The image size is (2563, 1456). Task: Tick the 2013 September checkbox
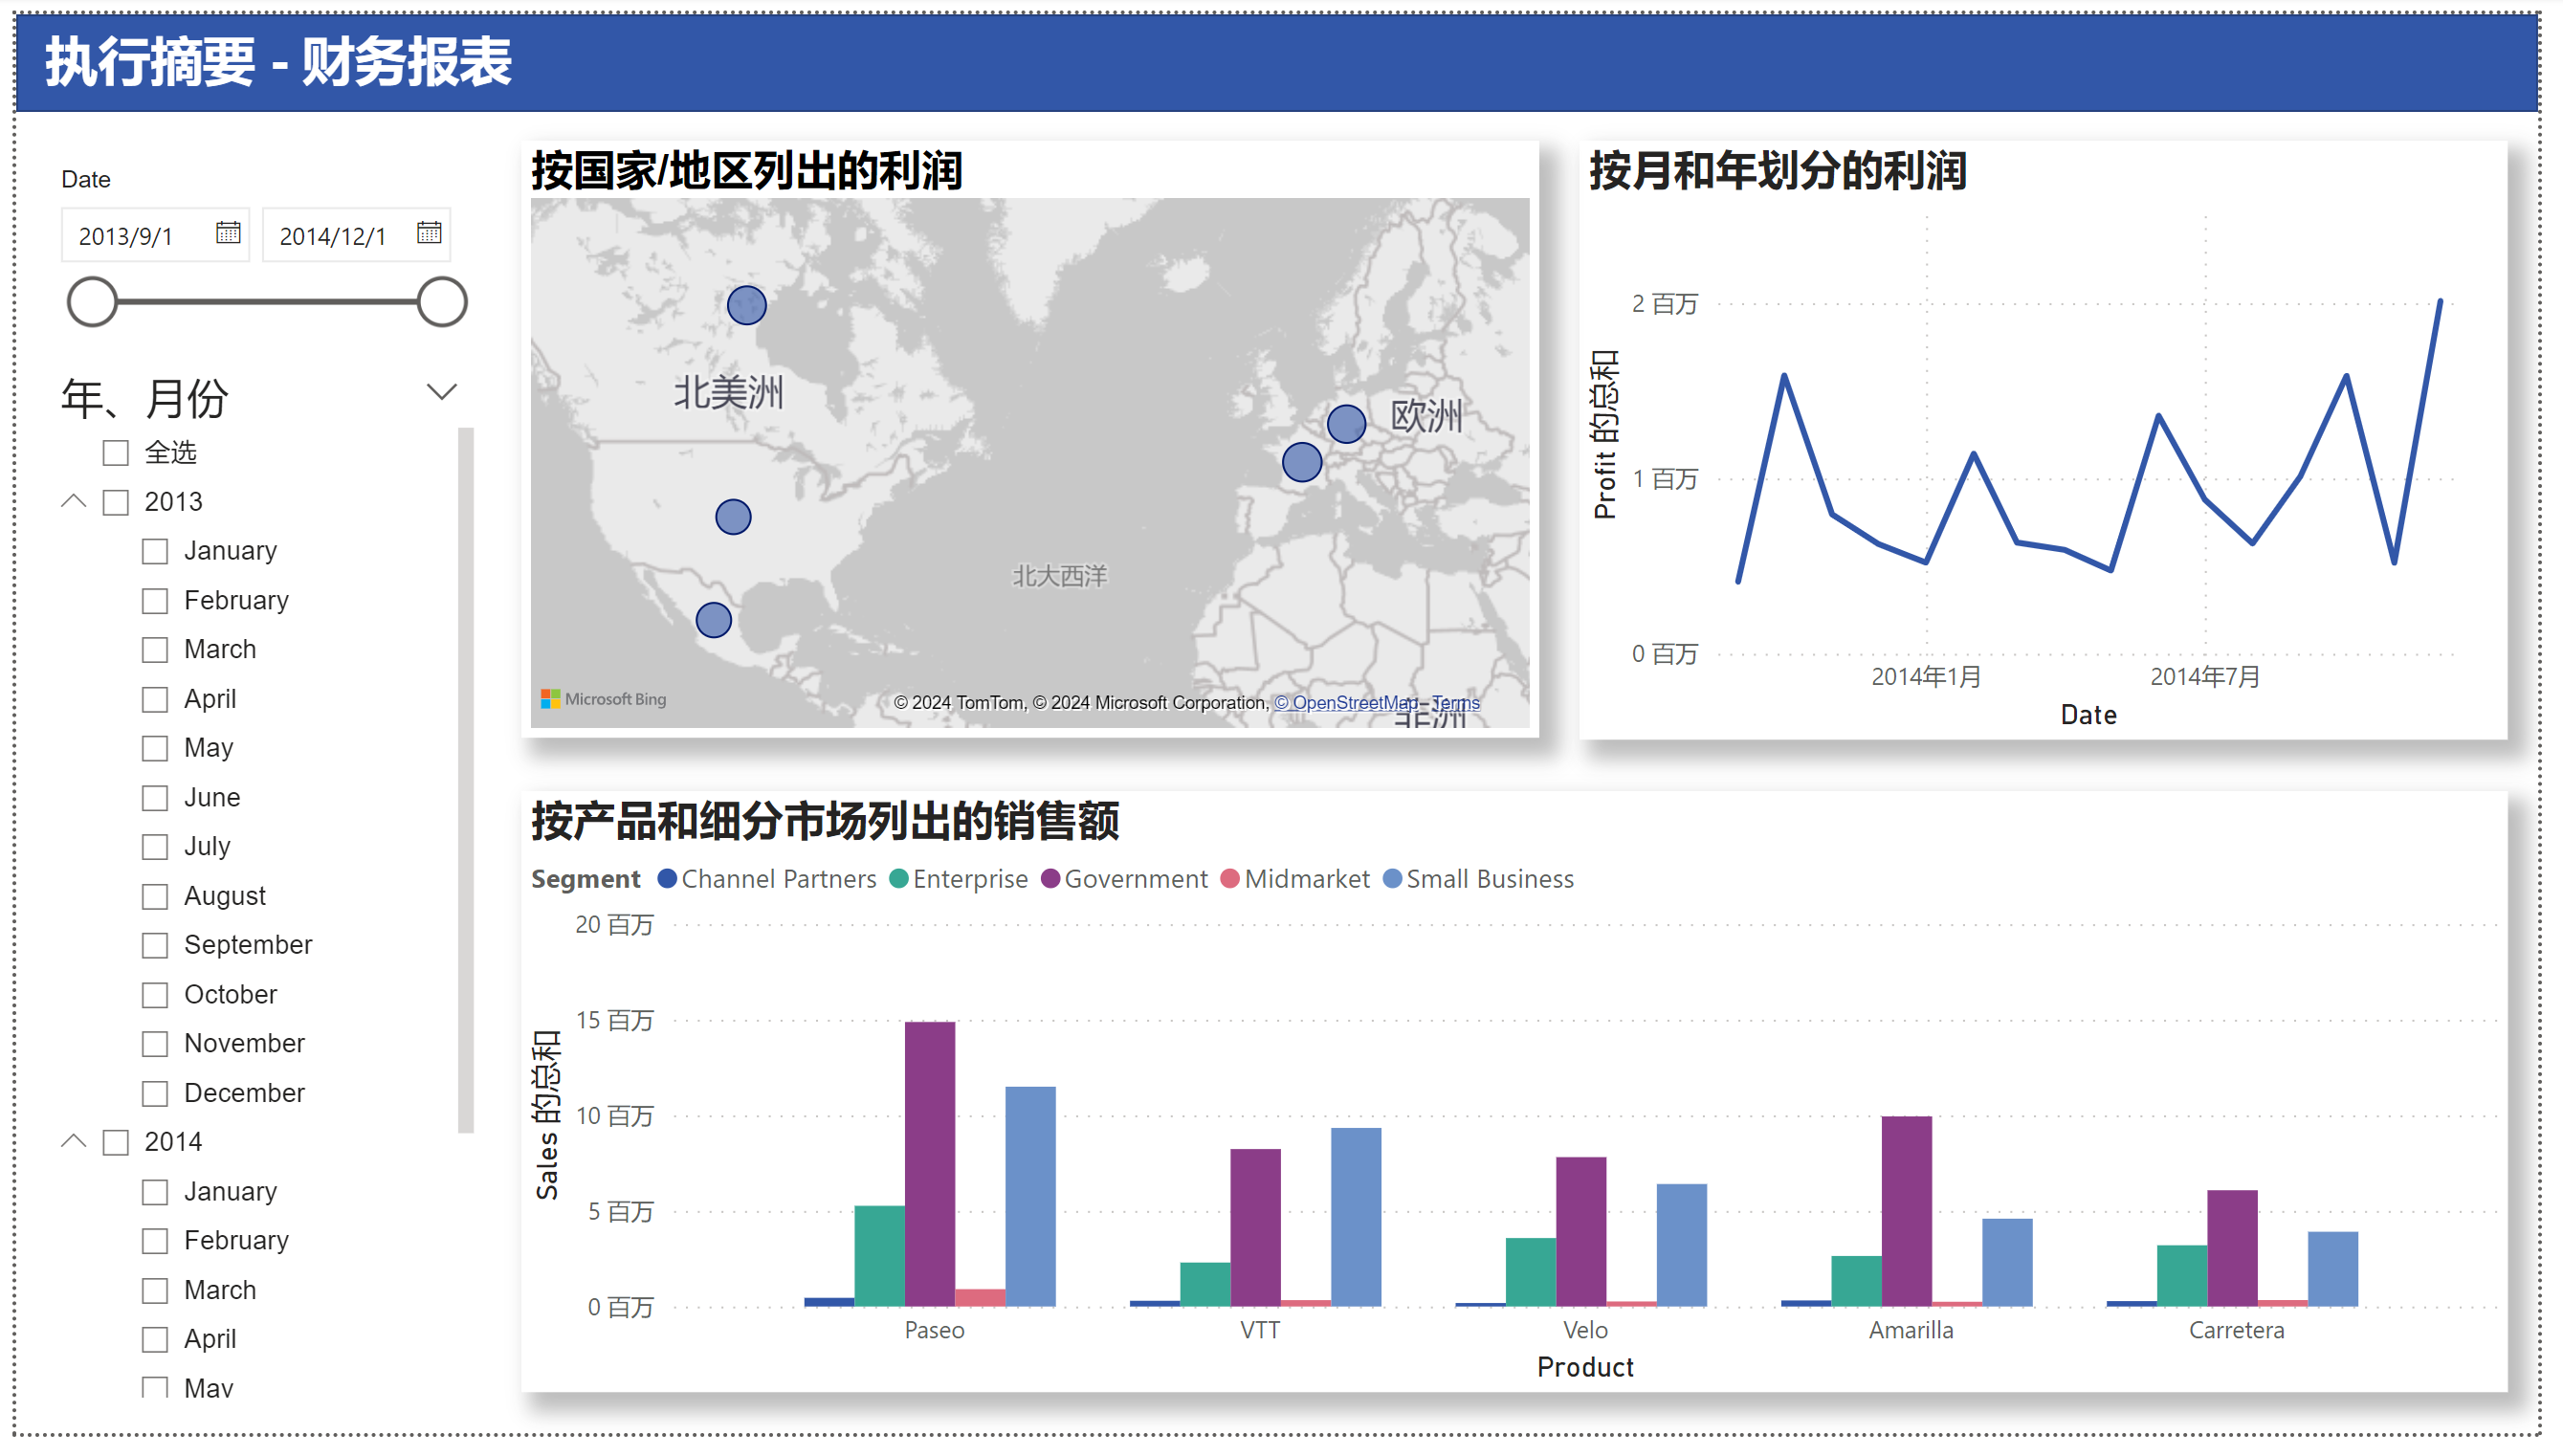coord(155,945)
